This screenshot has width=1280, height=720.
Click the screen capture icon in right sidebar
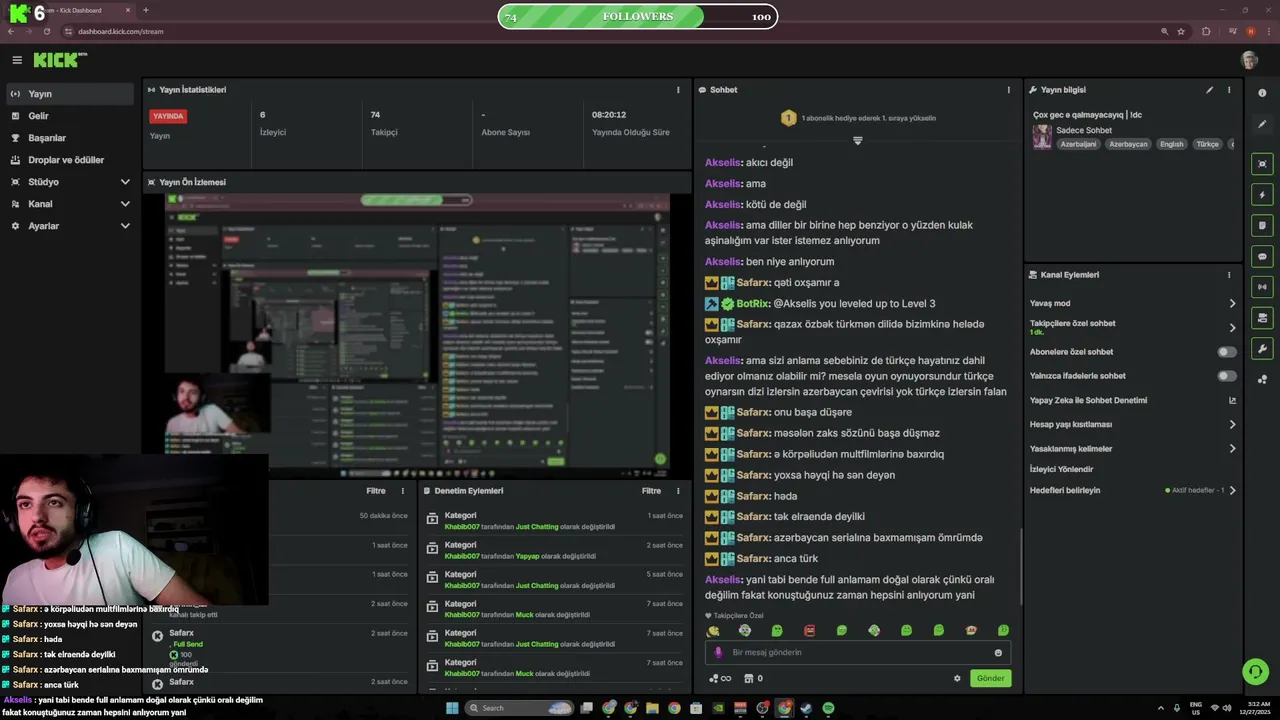[x=1262, y=164]
